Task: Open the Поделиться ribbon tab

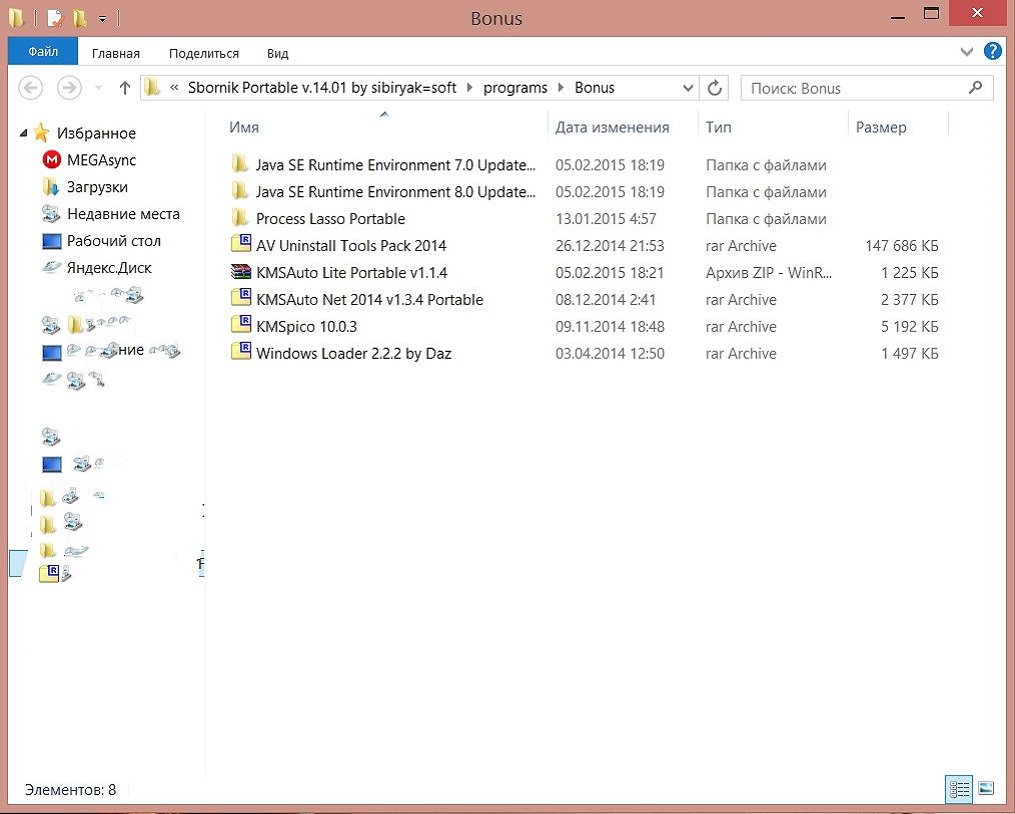Action: click(204, 53)
